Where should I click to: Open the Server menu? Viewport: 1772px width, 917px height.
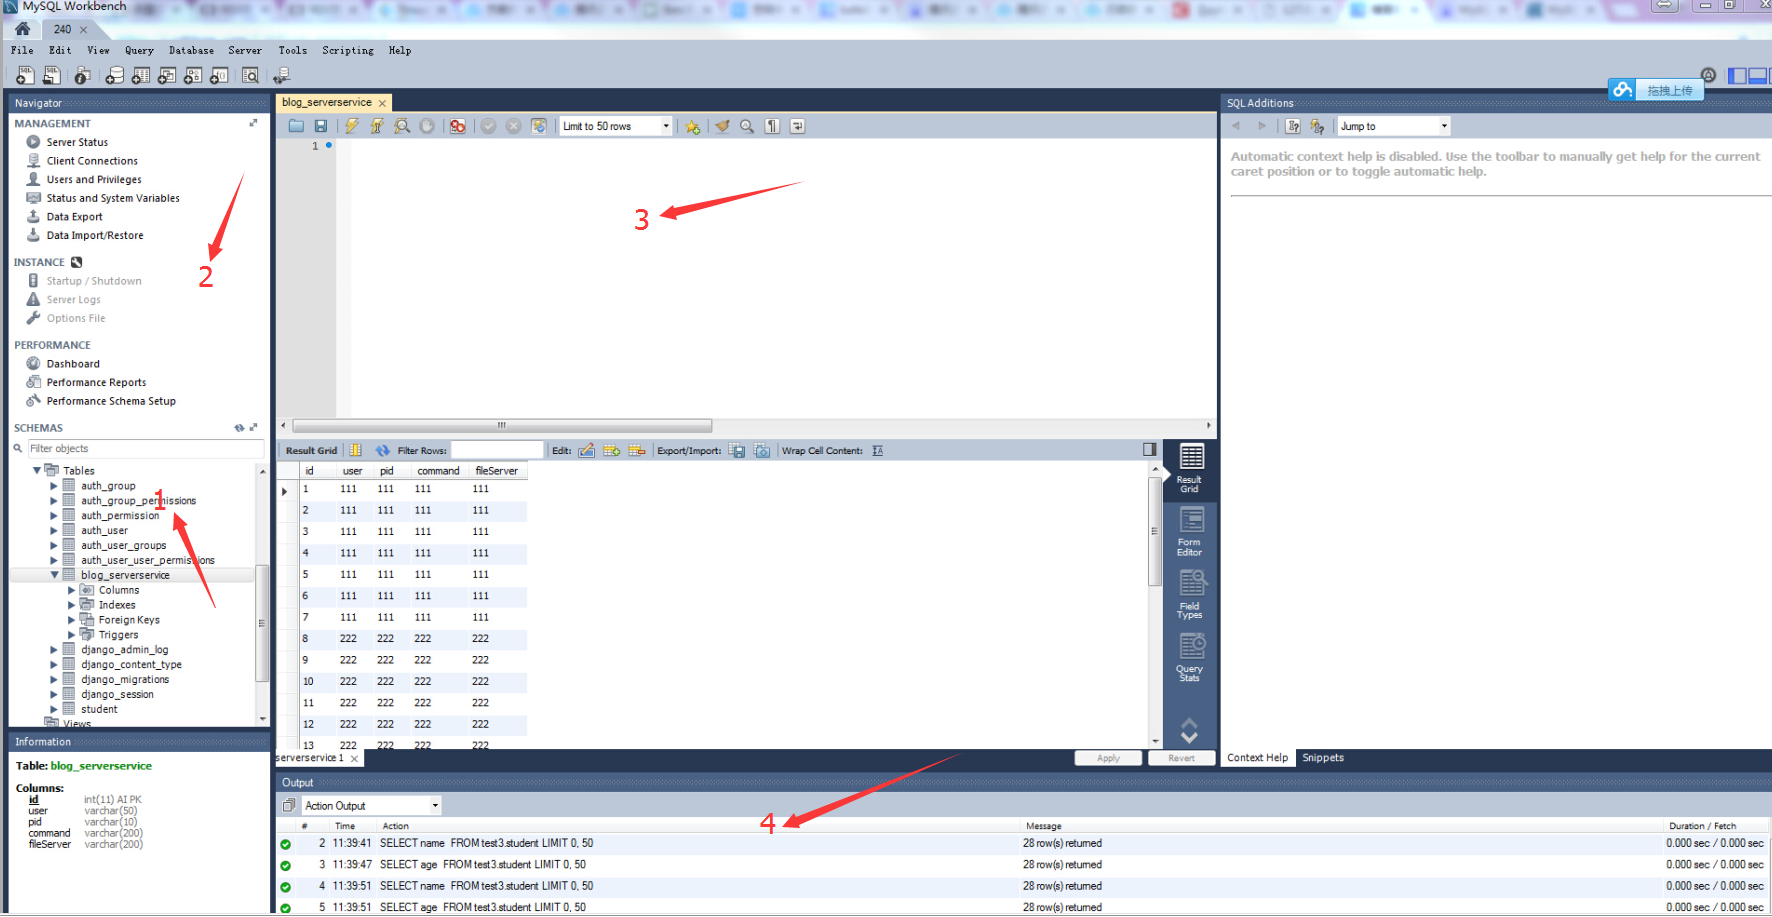(245, 50)
